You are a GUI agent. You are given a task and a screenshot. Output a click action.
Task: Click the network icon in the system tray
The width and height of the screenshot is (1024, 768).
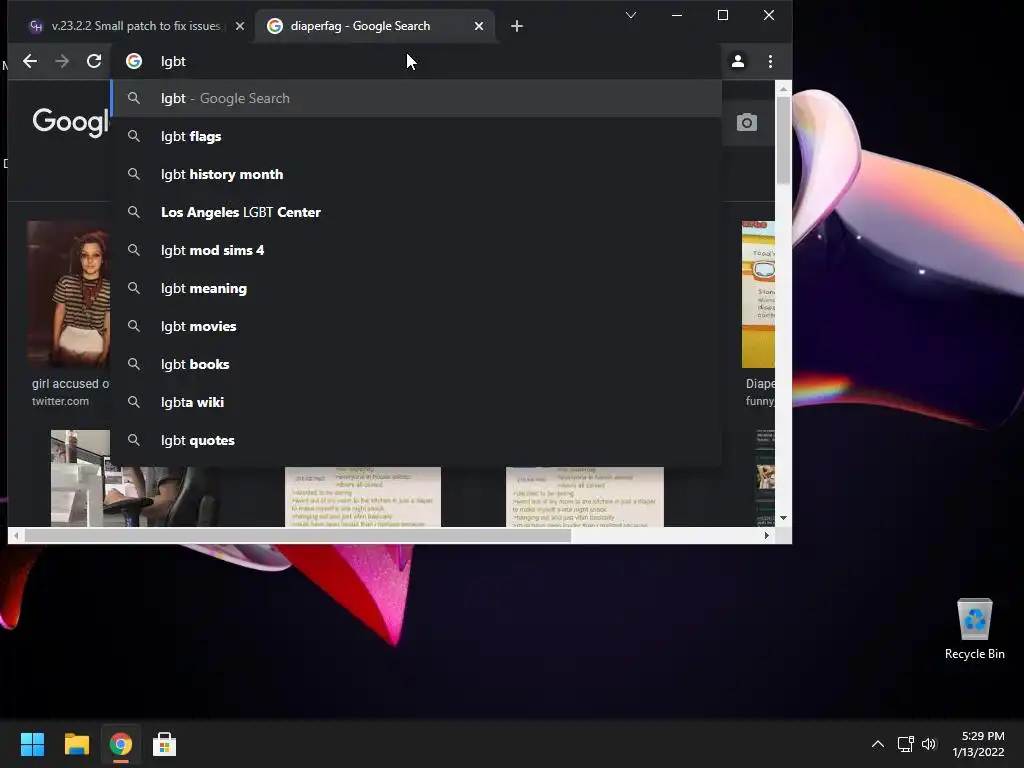pos(905,744)
